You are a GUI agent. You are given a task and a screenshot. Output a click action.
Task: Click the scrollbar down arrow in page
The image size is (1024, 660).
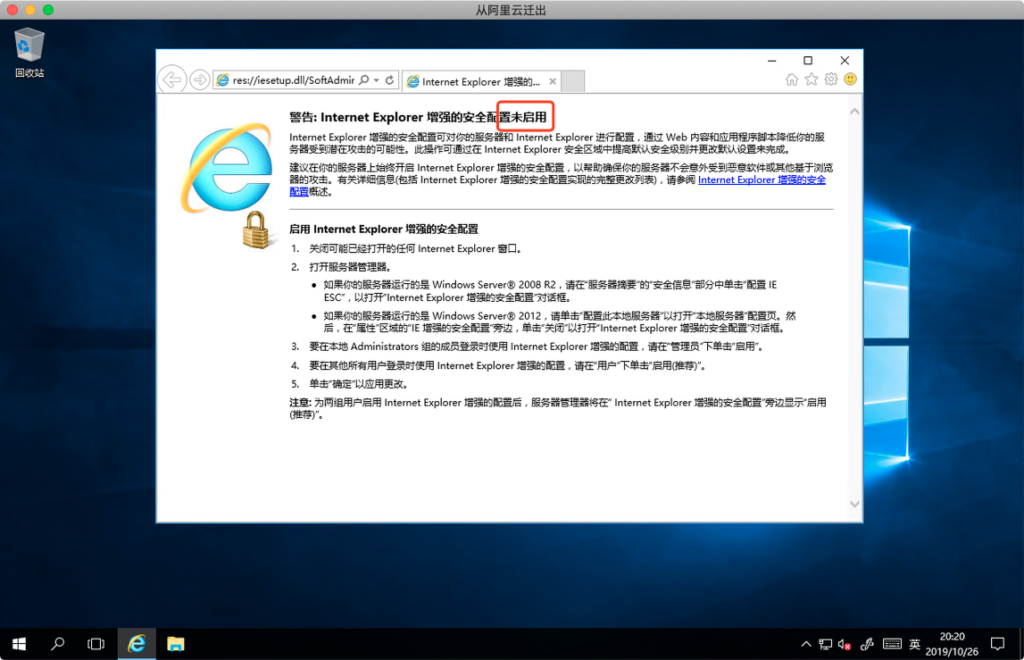point(854,504)
